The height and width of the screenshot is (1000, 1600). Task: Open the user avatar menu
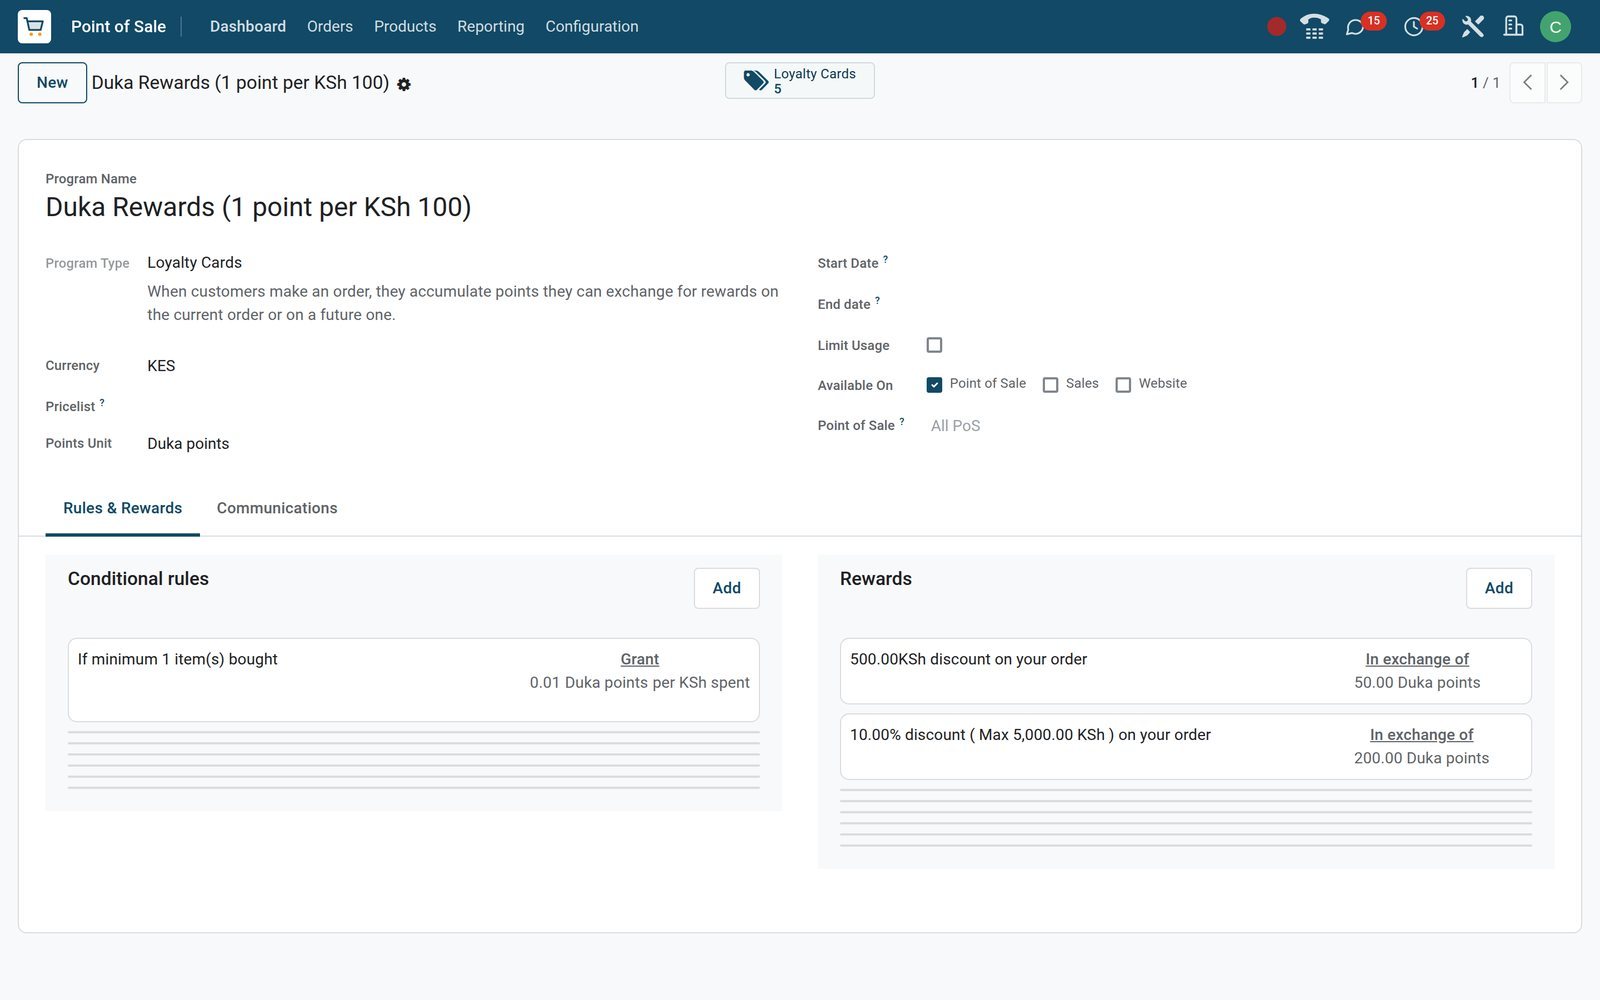click(x=1555, y=27)
